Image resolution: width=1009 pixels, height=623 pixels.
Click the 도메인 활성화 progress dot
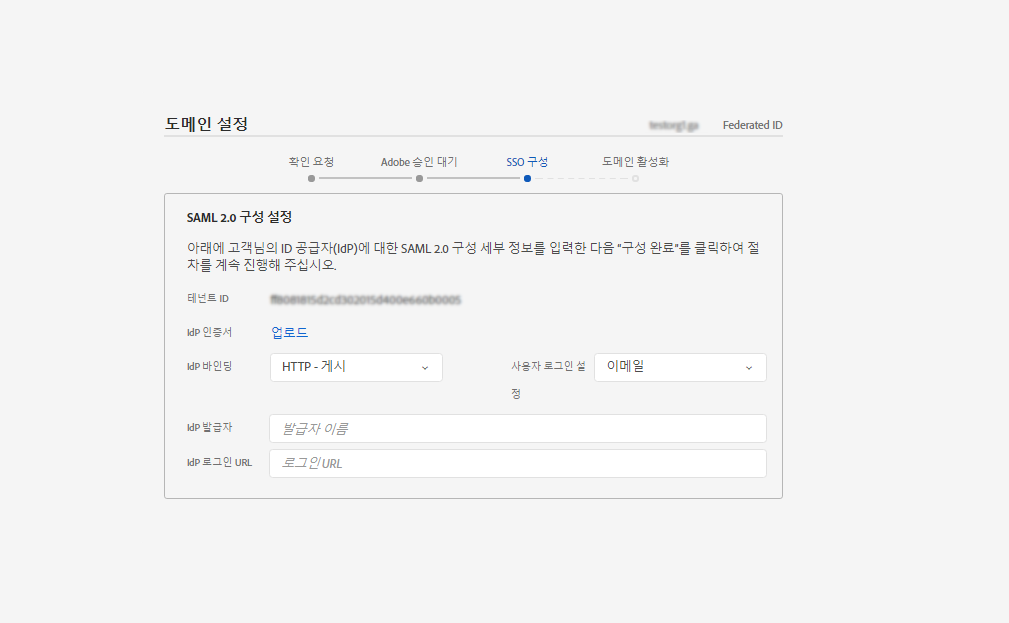(x=635, y=178)
